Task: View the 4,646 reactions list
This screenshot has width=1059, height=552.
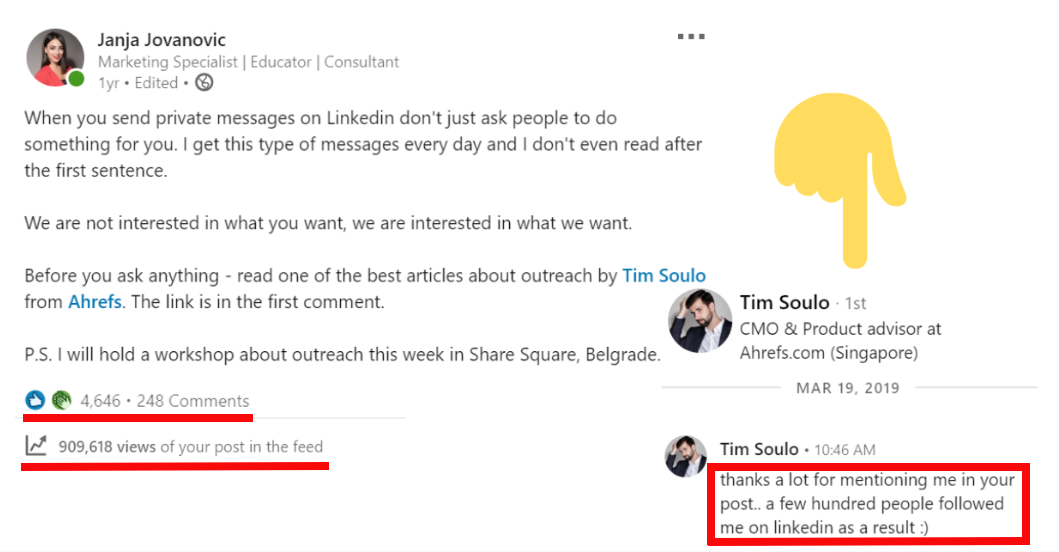Action: click(100, 401)
